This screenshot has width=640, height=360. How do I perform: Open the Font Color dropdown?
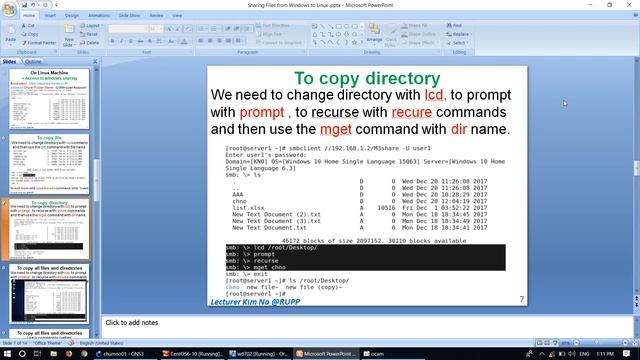click(184, 41)
